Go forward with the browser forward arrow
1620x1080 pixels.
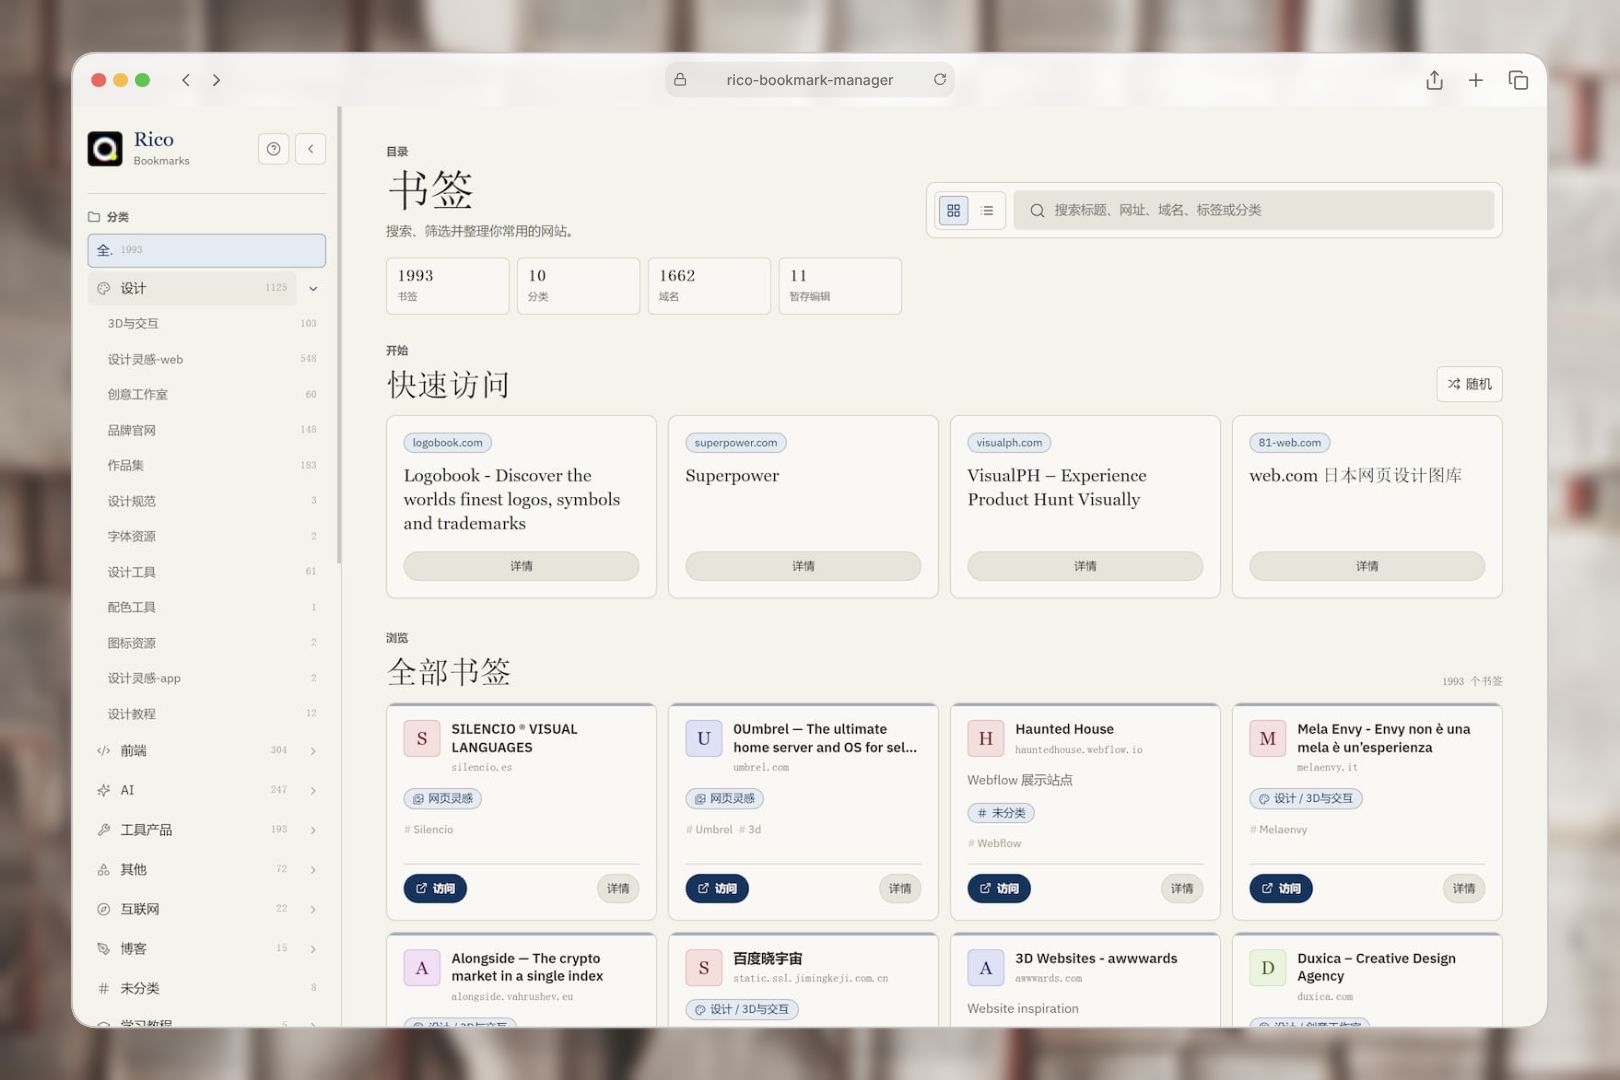point(216,80)
